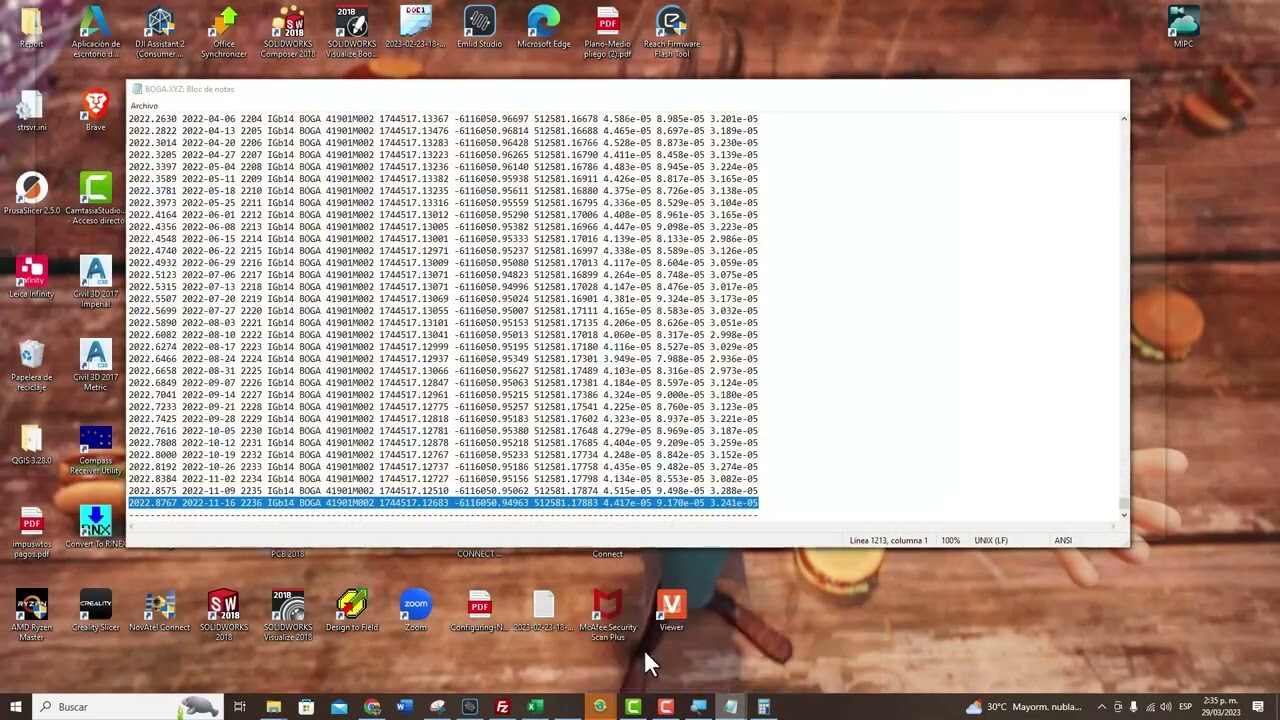Open the AMD Ryzen Master shortcut

point(31,615)
